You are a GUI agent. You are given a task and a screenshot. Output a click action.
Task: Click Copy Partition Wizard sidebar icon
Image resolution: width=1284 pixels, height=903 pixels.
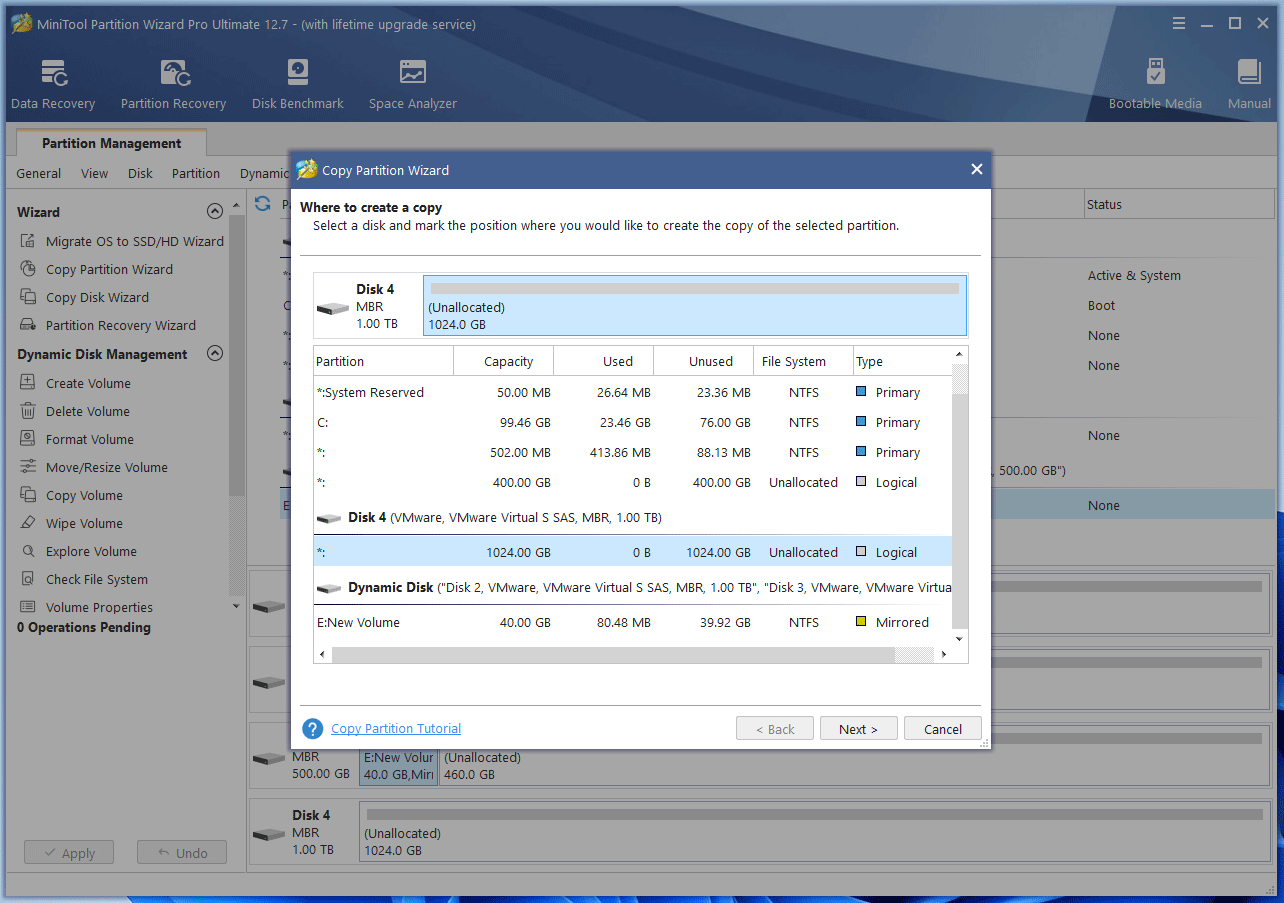(x=27, y=269)
